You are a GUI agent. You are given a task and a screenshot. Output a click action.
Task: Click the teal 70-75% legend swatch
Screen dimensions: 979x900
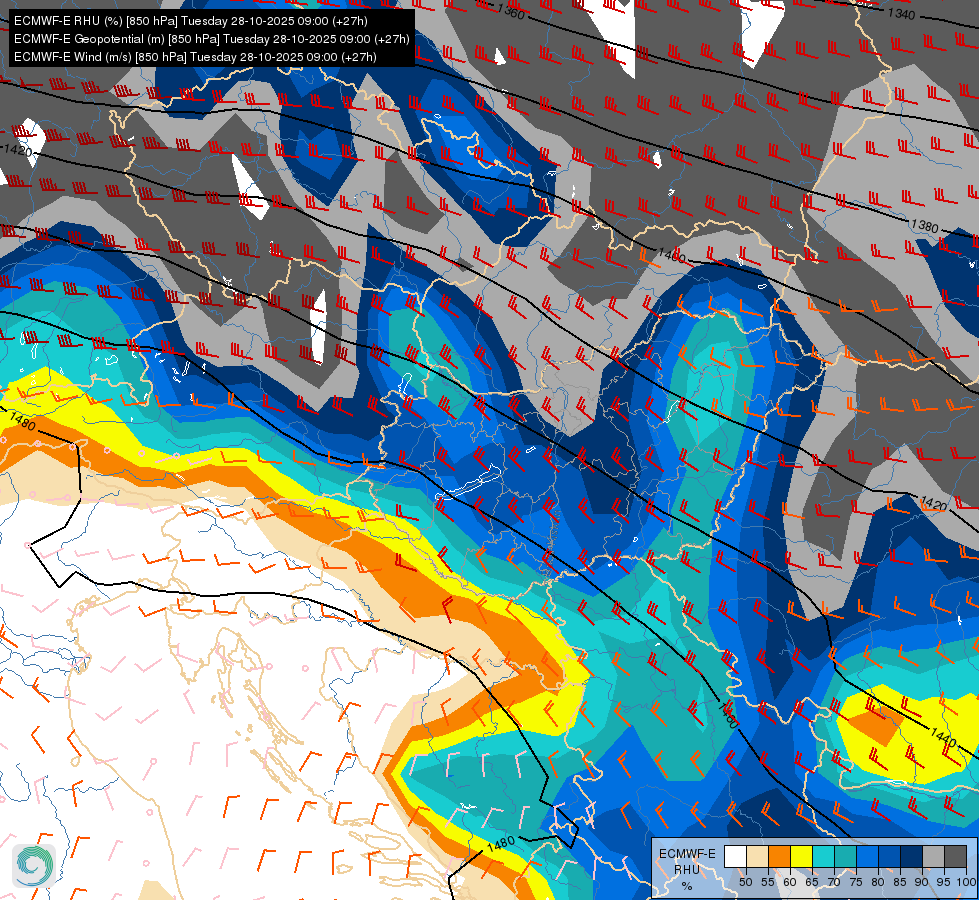coord(845,856)
